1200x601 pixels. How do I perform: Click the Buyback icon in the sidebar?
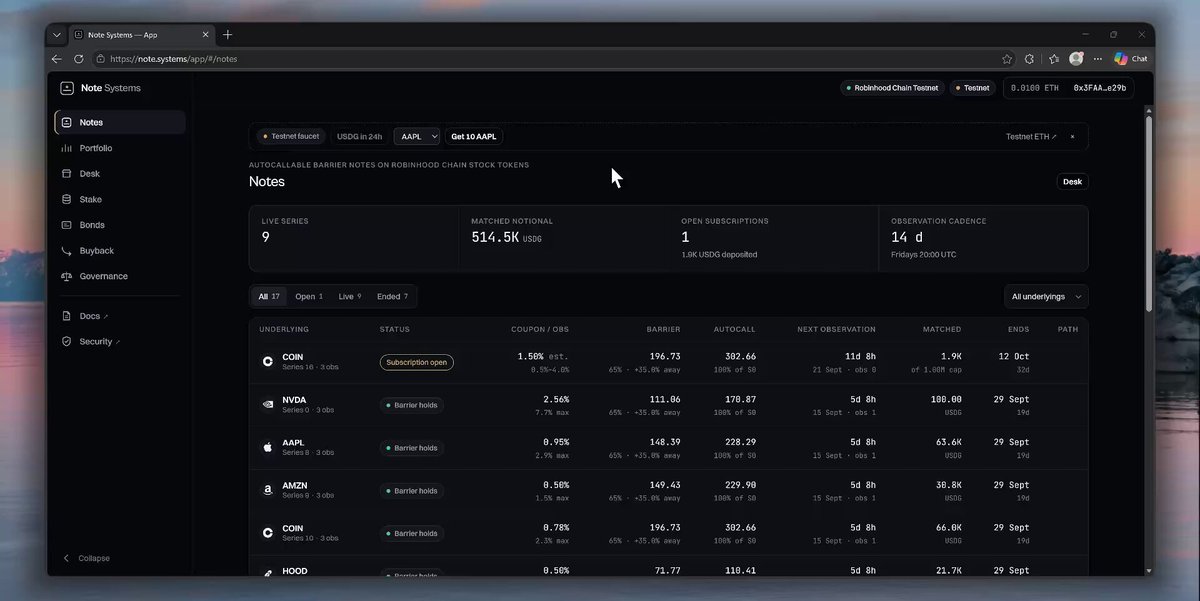click(67, 251)
